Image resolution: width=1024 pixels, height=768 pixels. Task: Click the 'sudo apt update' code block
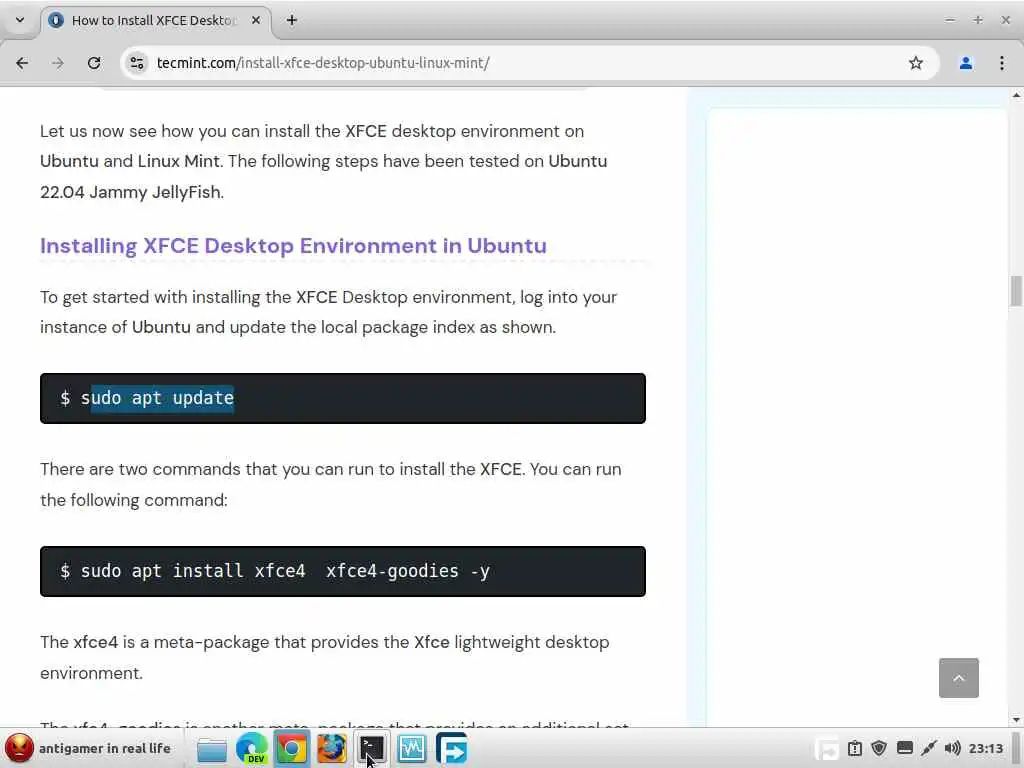pyautogui.click(x=343, y=398)
